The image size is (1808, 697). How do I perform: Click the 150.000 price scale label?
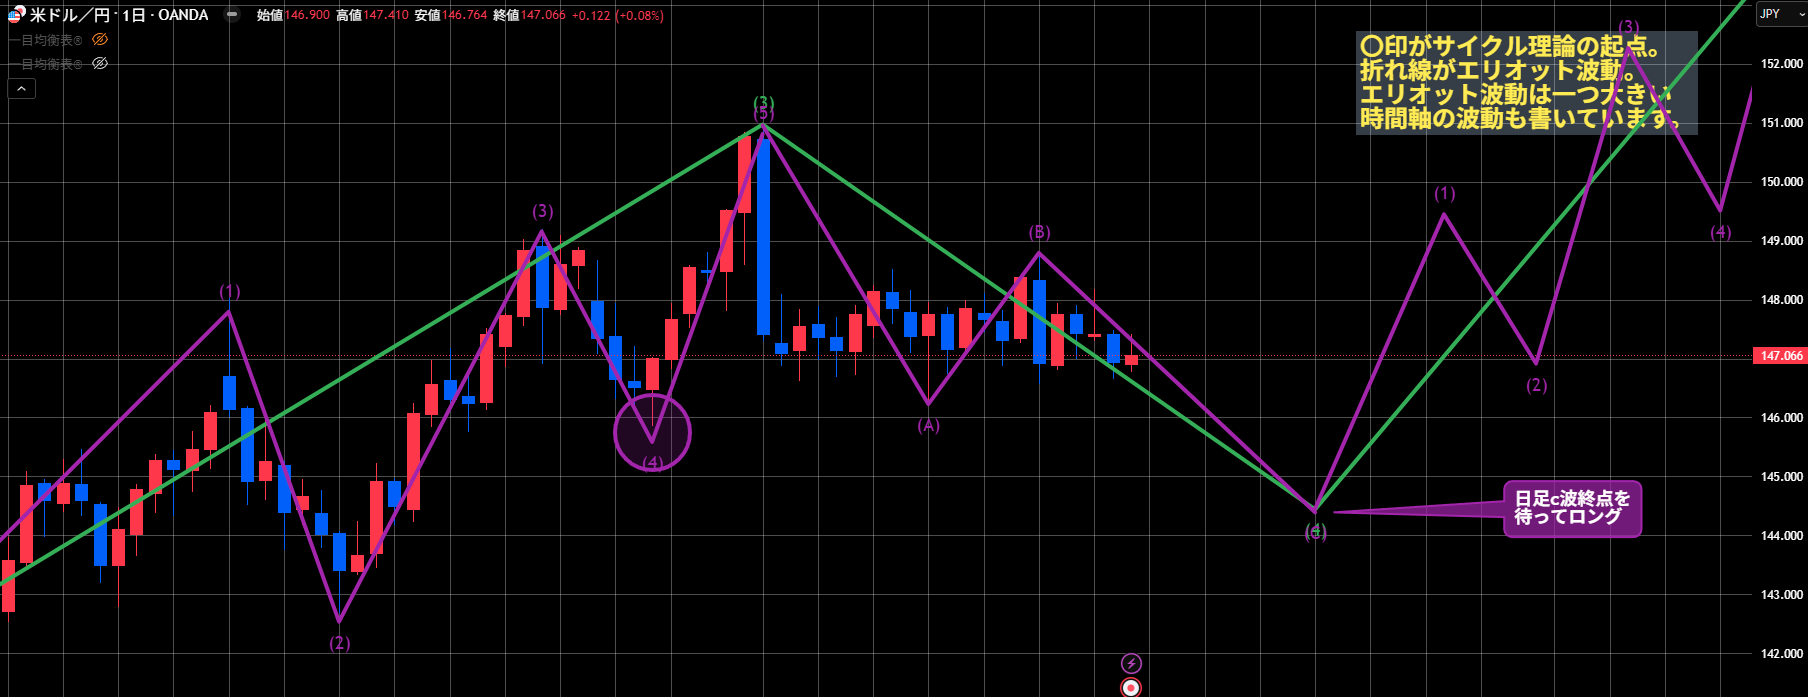pos(1781,182)
